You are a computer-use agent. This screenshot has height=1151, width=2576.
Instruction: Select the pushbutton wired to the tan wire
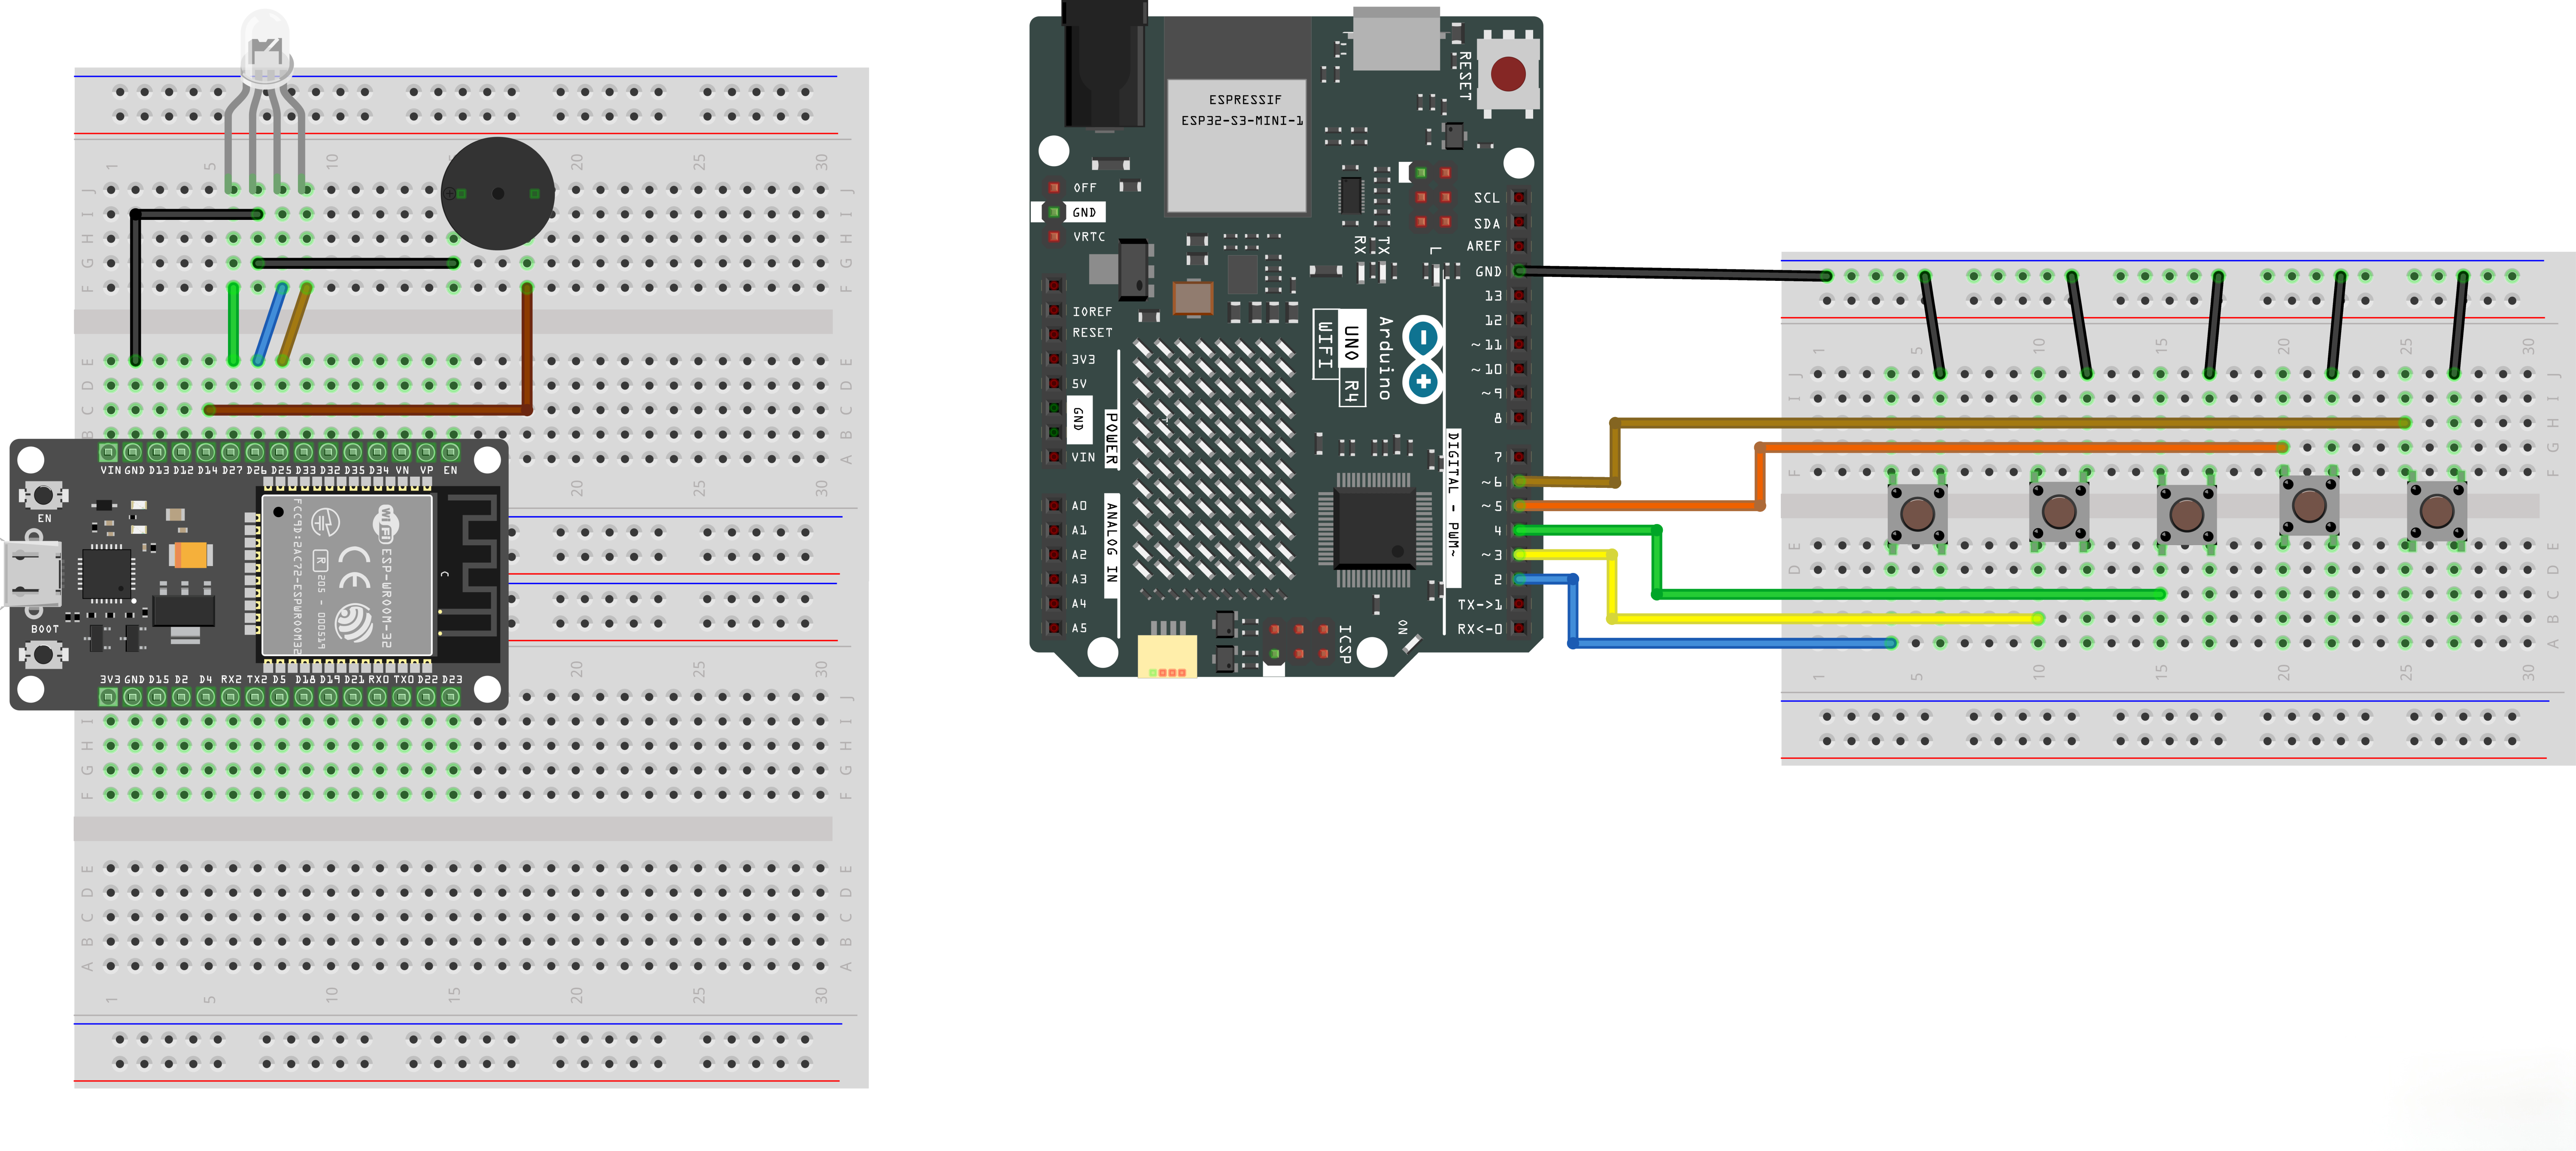coord(2437,511)
